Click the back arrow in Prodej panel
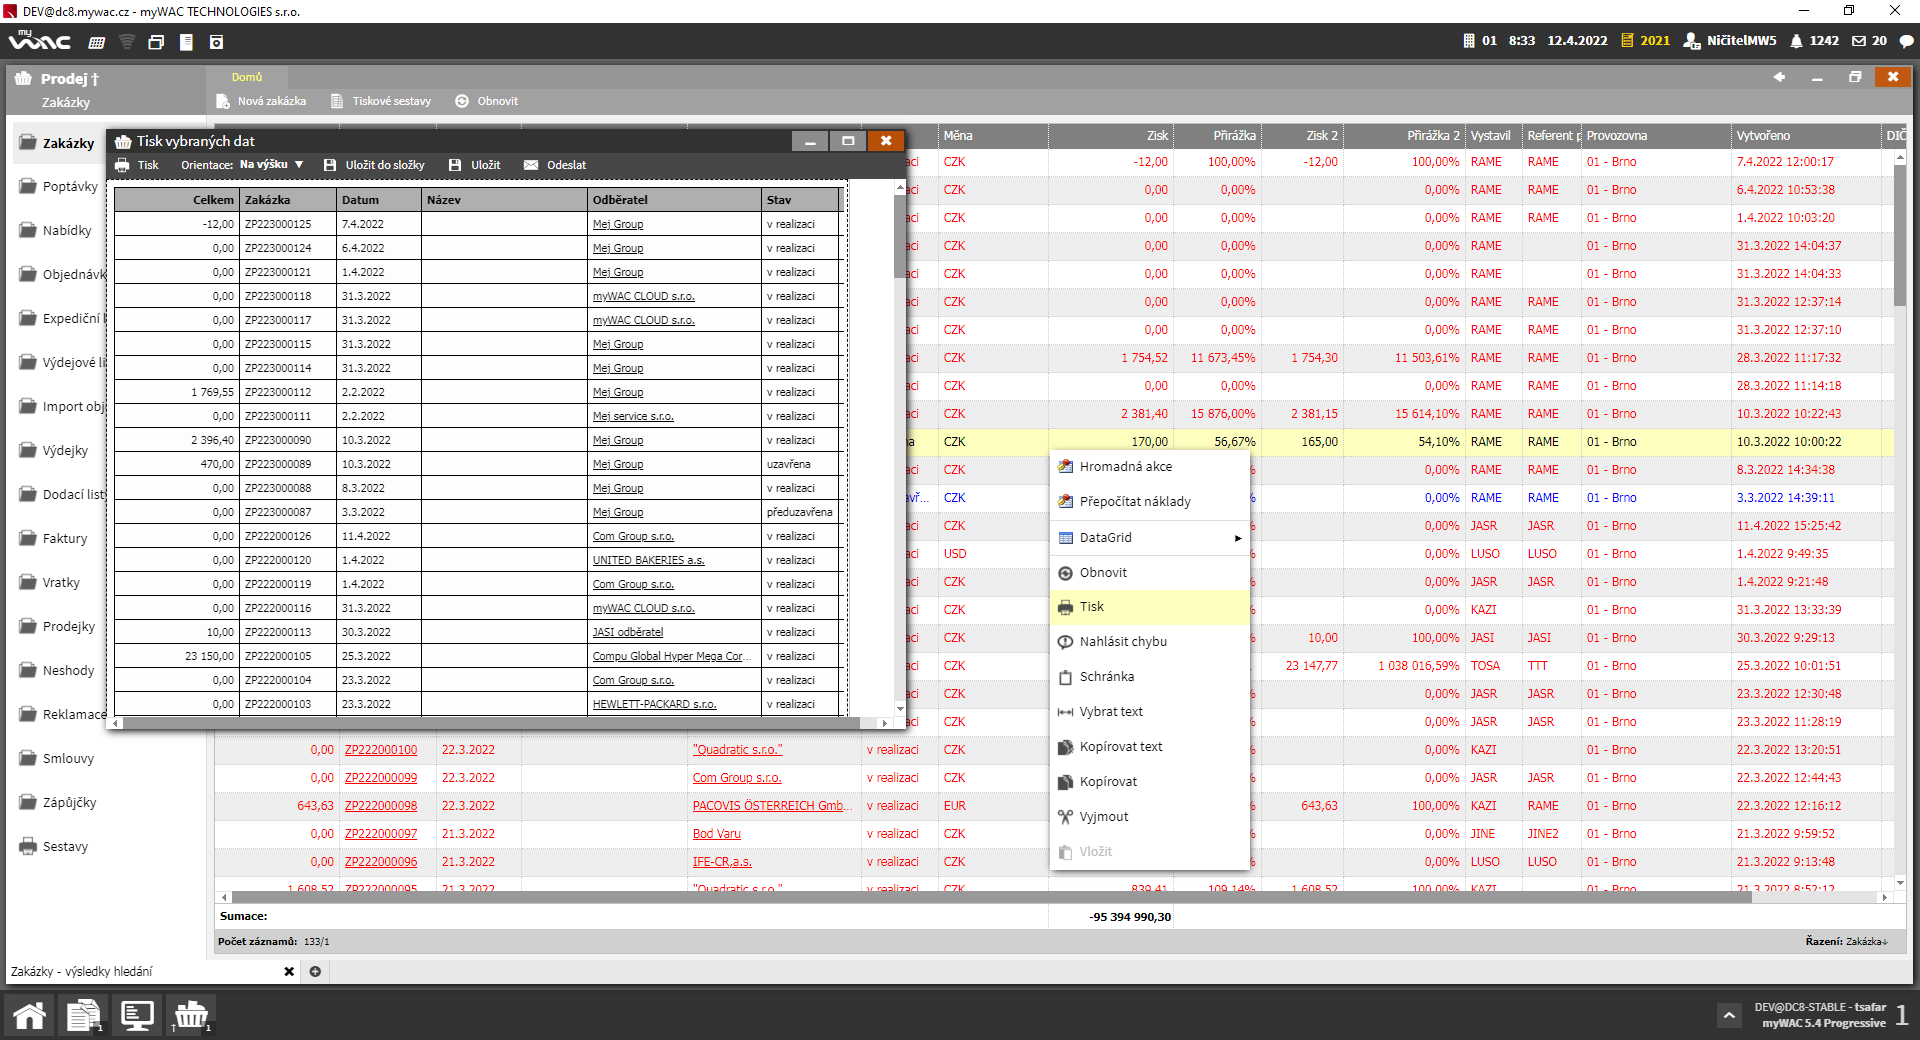Viewport: 1920px width, 1040px height. (x=1779, y=77)
